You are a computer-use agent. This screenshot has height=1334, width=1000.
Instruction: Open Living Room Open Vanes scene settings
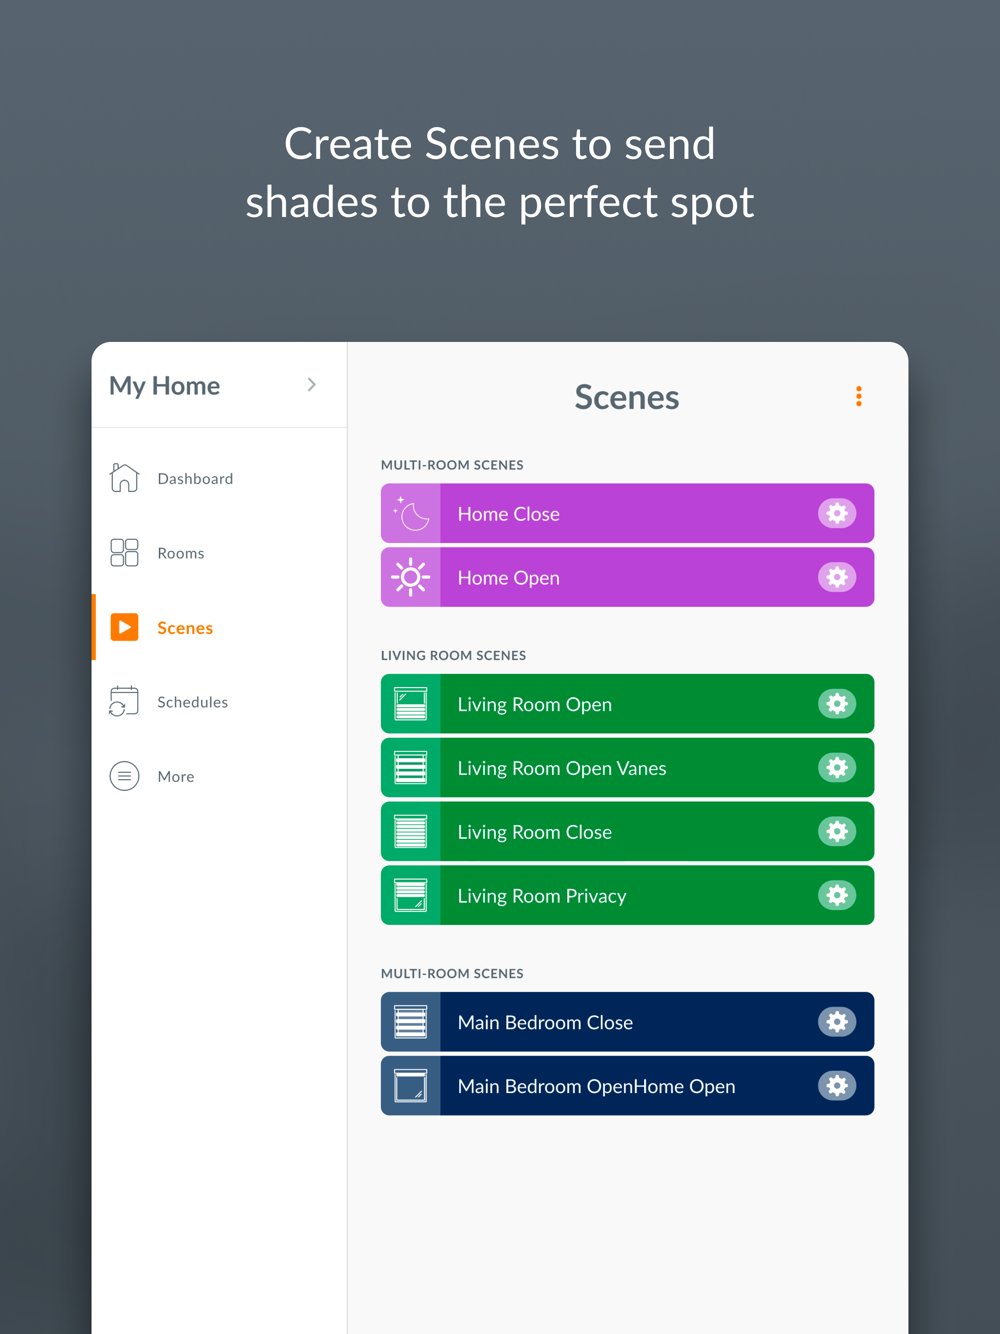coord(837,768)
